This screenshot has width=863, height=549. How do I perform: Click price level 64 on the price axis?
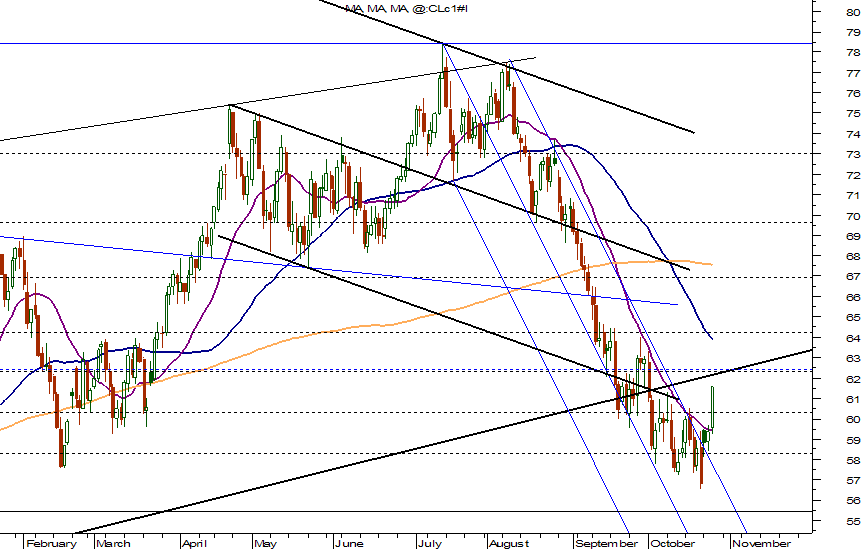click(853, 338)
